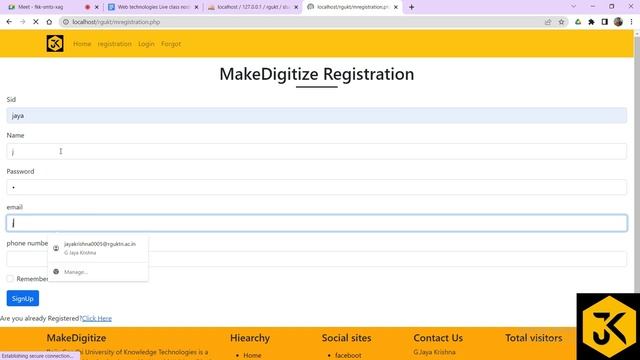Click the footer MakeDigitize heading

click(x=76, y=338)
